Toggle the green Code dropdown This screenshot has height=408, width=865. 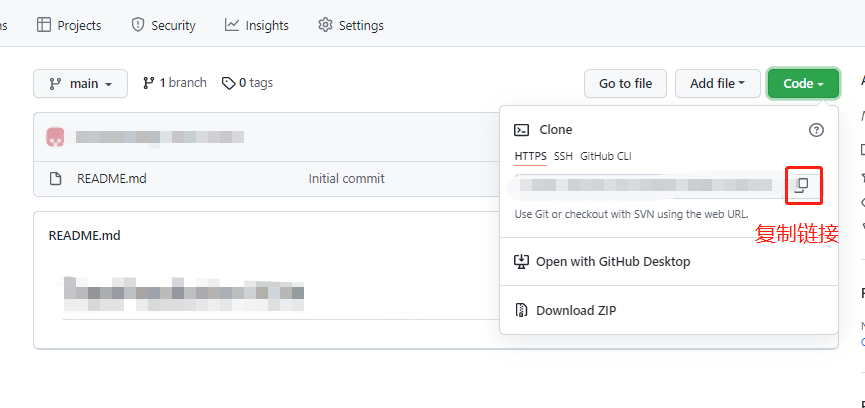coord(803,84)
